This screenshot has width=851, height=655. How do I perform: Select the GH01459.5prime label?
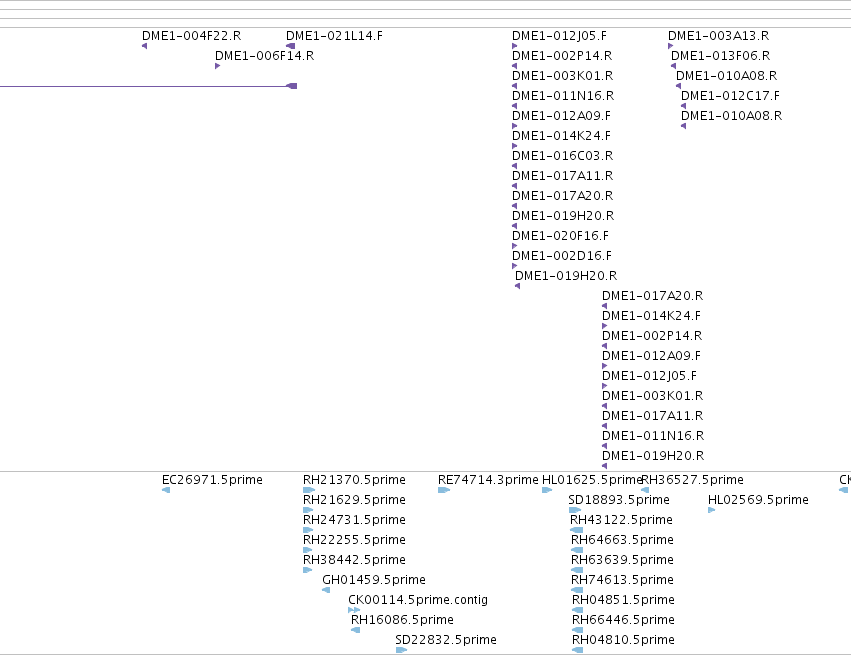(374, 580)
